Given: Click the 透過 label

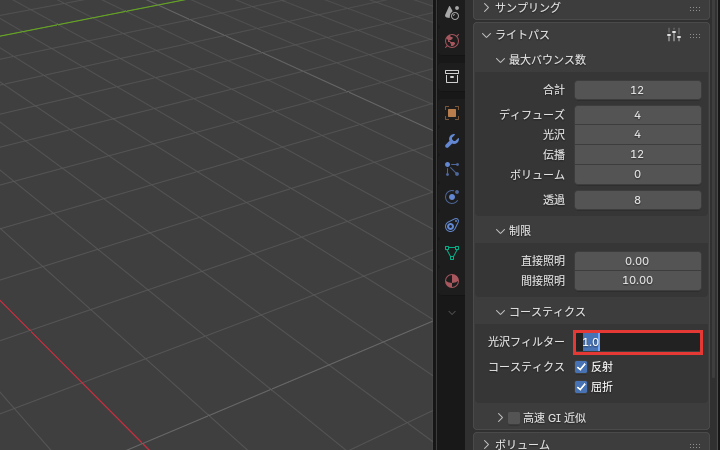Looking at the screenshot, I should pos(554,200).
